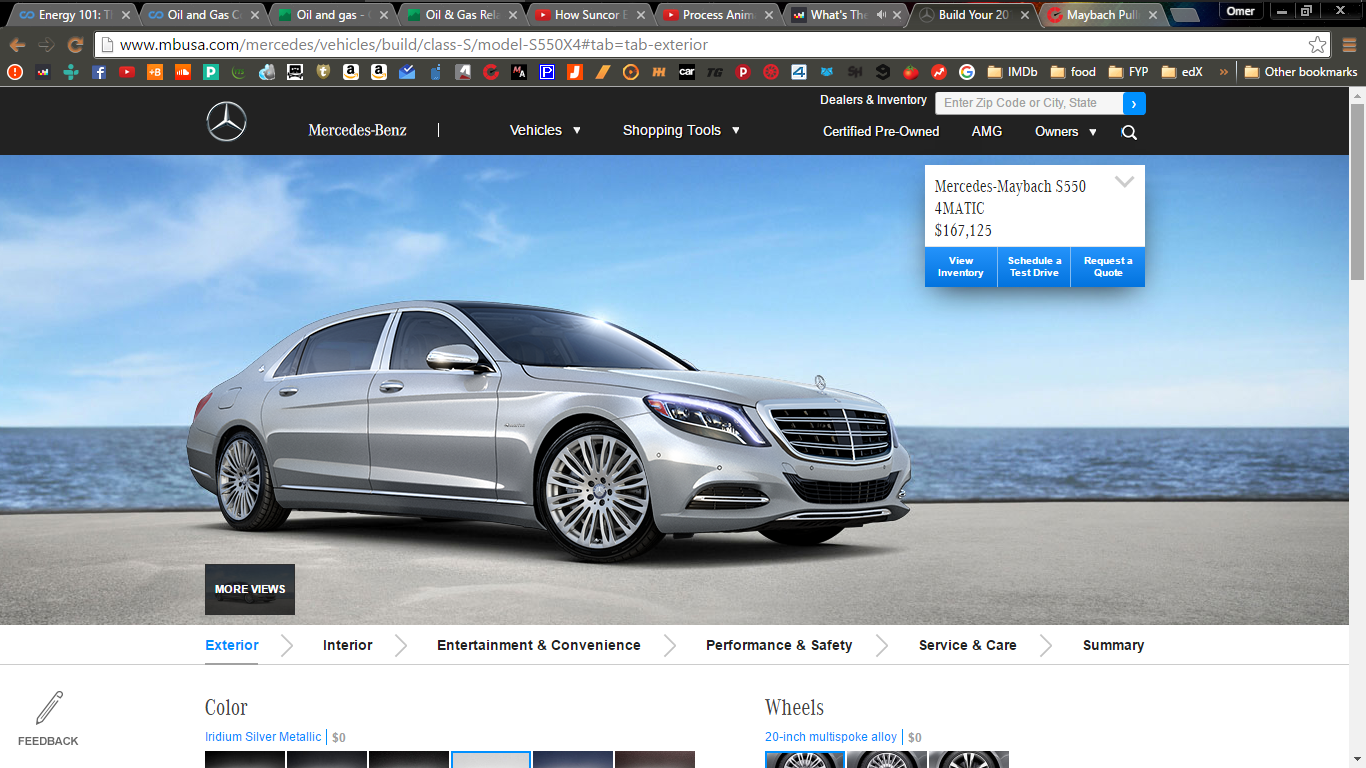Screen dimensions: 1366x768
Task: Open the blue P parking bookmark icon
Action: [547, 72]
